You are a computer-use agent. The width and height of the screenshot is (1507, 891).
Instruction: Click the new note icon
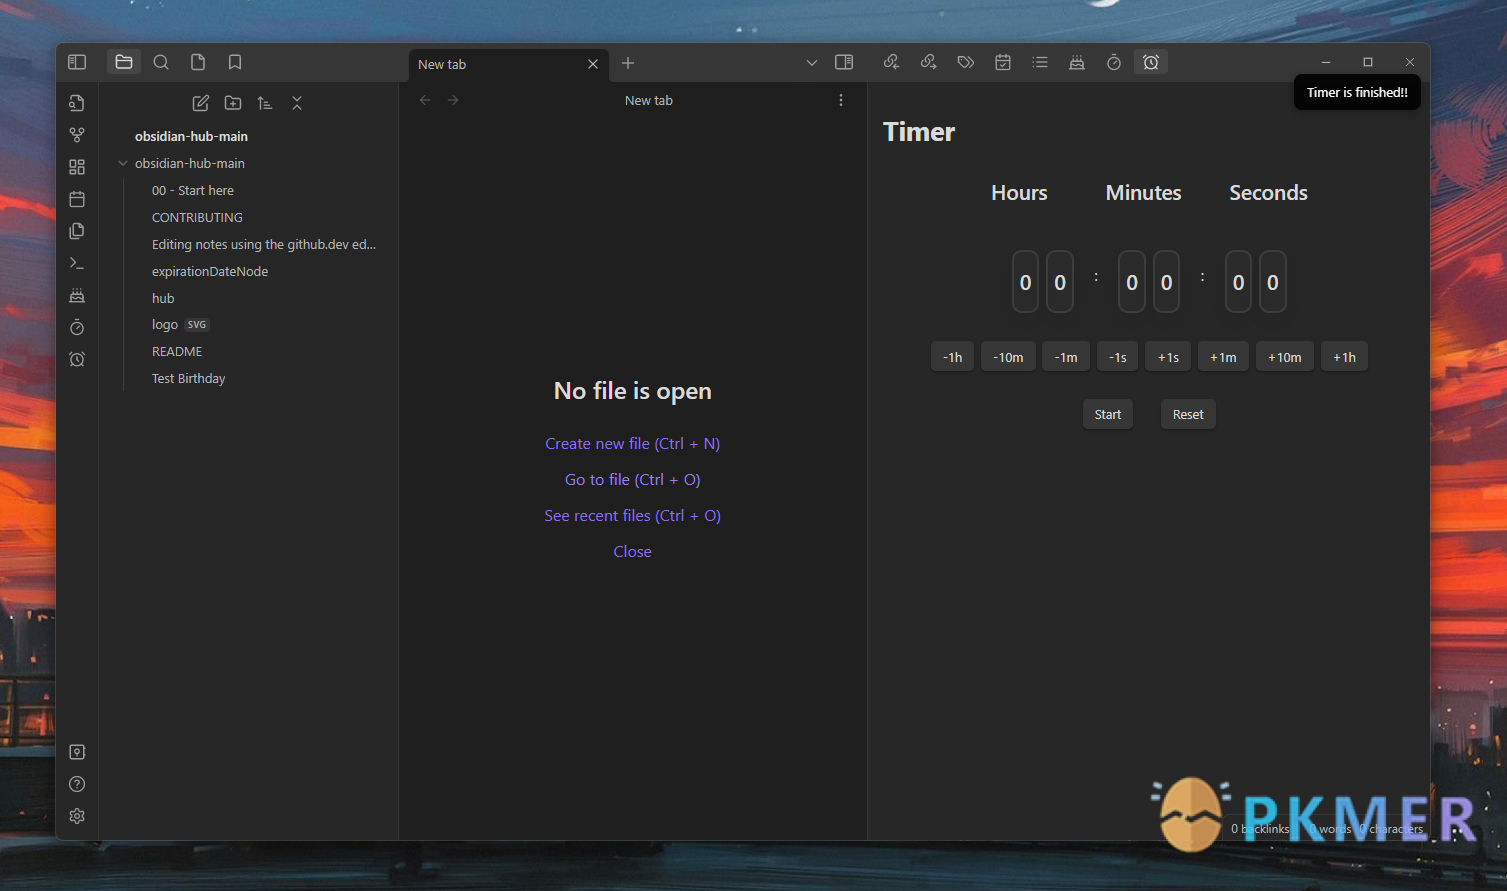tap(200, 103)
